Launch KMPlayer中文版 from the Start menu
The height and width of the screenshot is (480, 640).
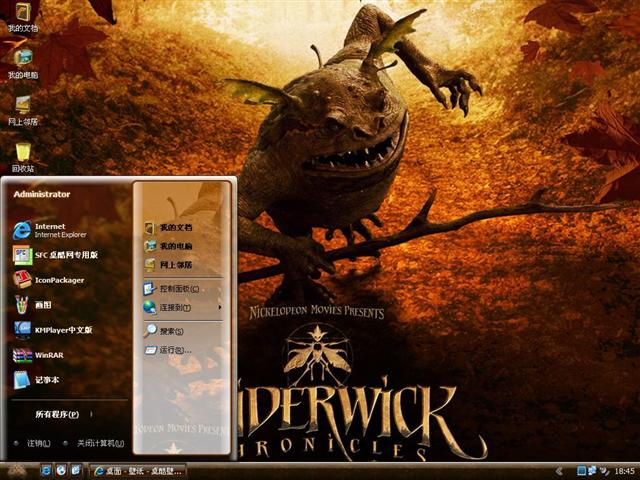click(x=53, y=330)
